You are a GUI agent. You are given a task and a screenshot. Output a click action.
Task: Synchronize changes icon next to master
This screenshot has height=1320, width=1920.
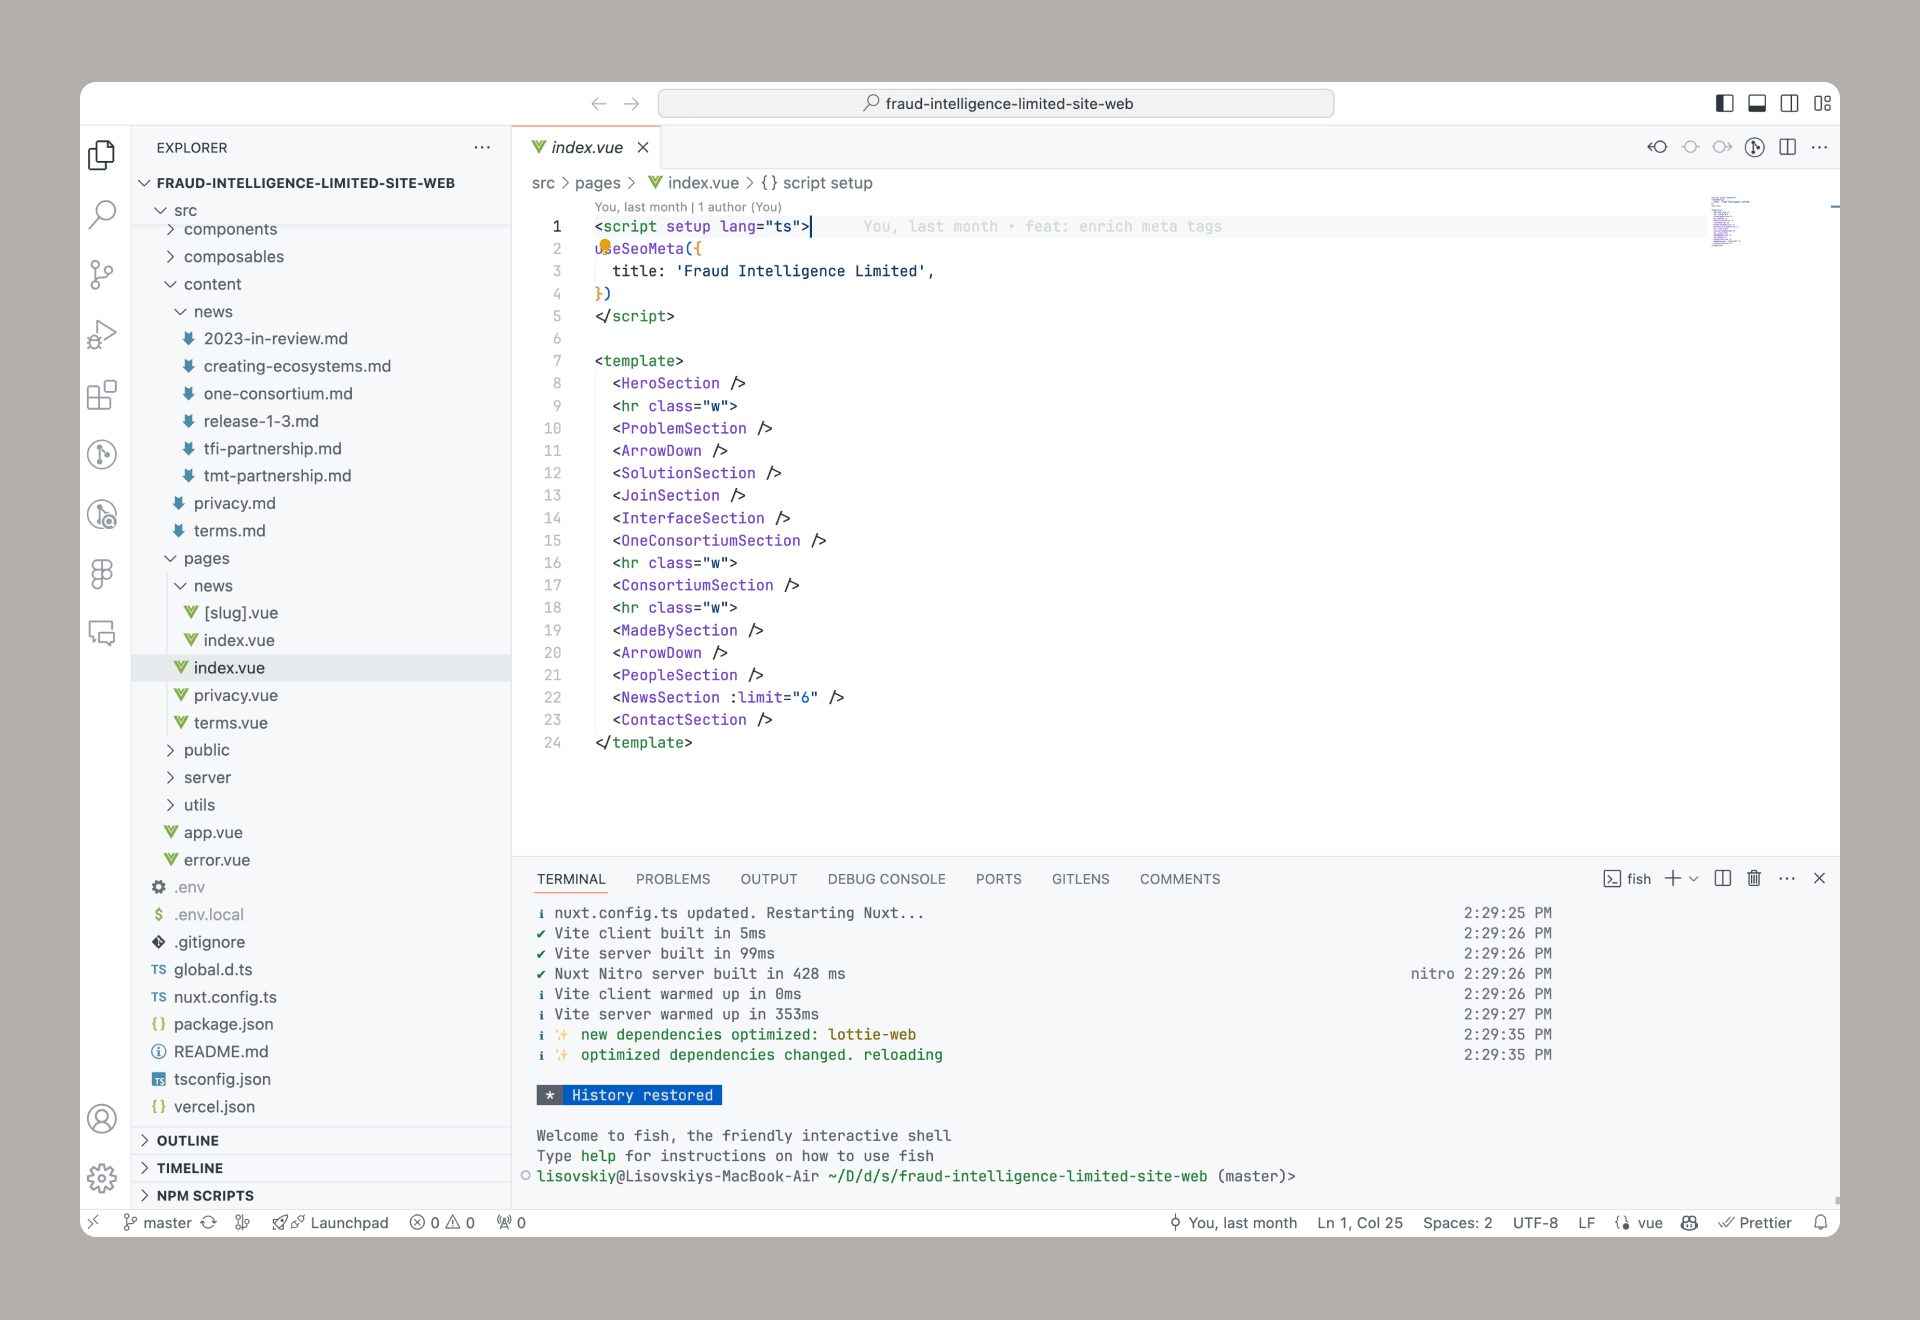209,1222
